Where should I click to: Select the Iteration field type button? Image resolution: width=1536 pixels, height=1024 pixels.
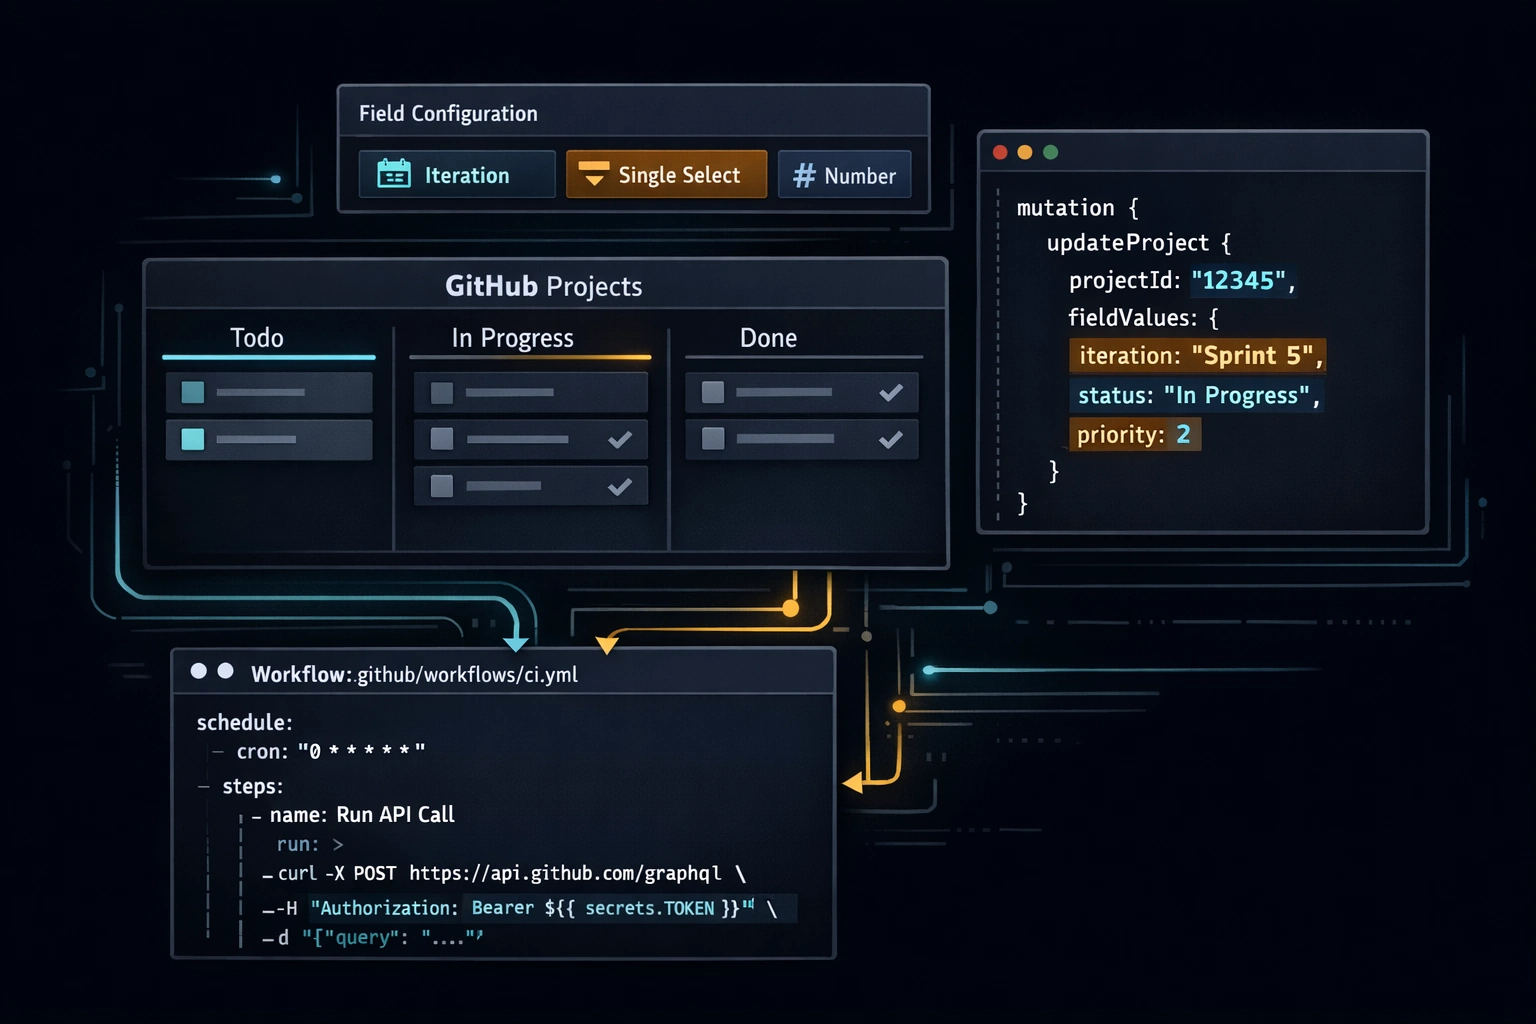pyautogui.click(x=457, y=174)
